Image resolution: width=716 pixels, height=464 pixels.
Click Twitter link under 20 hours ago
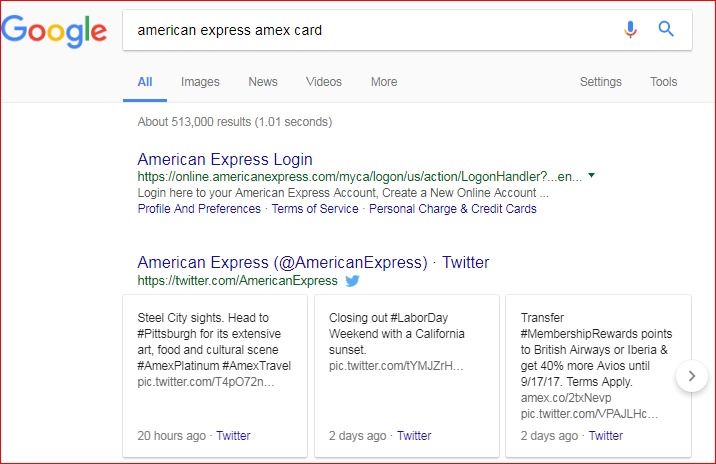(233, 436)
